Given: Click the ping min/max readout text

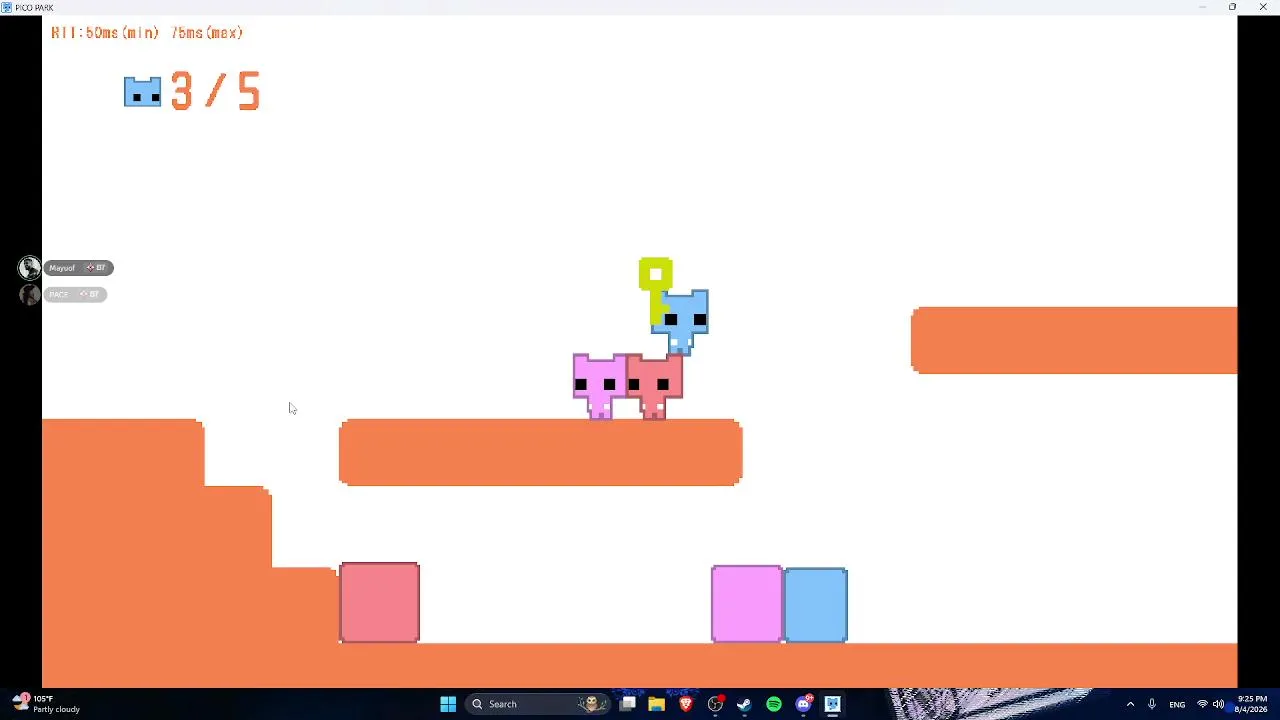Looking at the screenshot, I should pos(147,33).
